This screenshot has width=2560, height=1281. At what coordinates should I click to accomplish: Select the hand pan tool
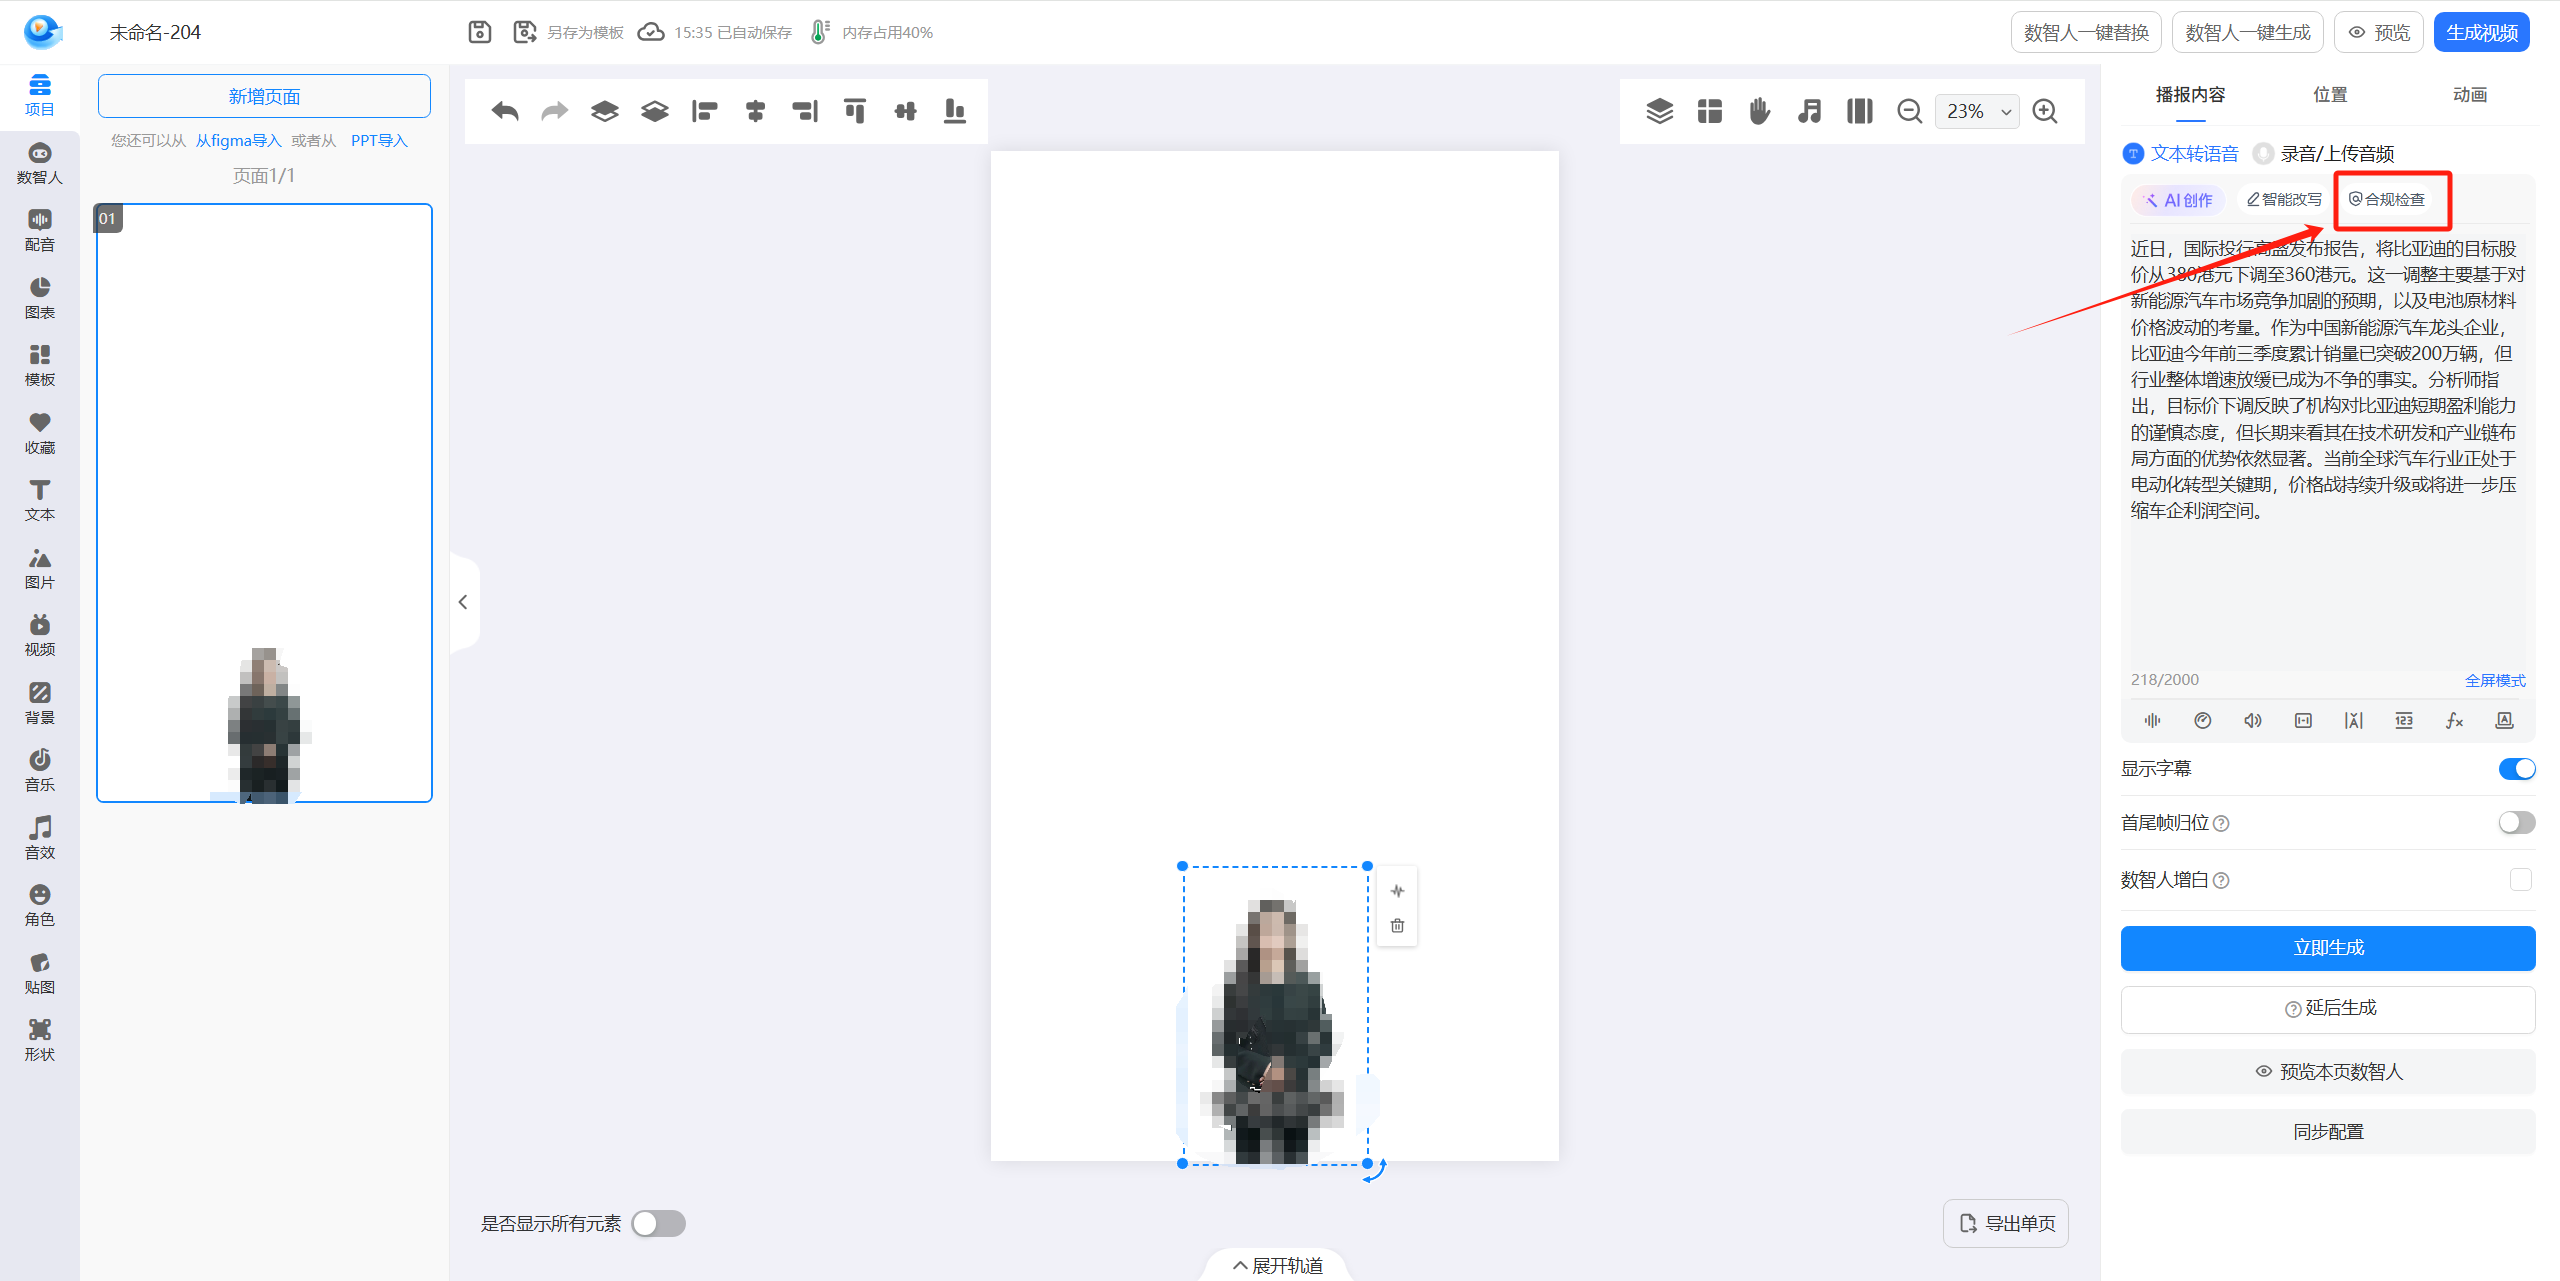[1759, 111]
